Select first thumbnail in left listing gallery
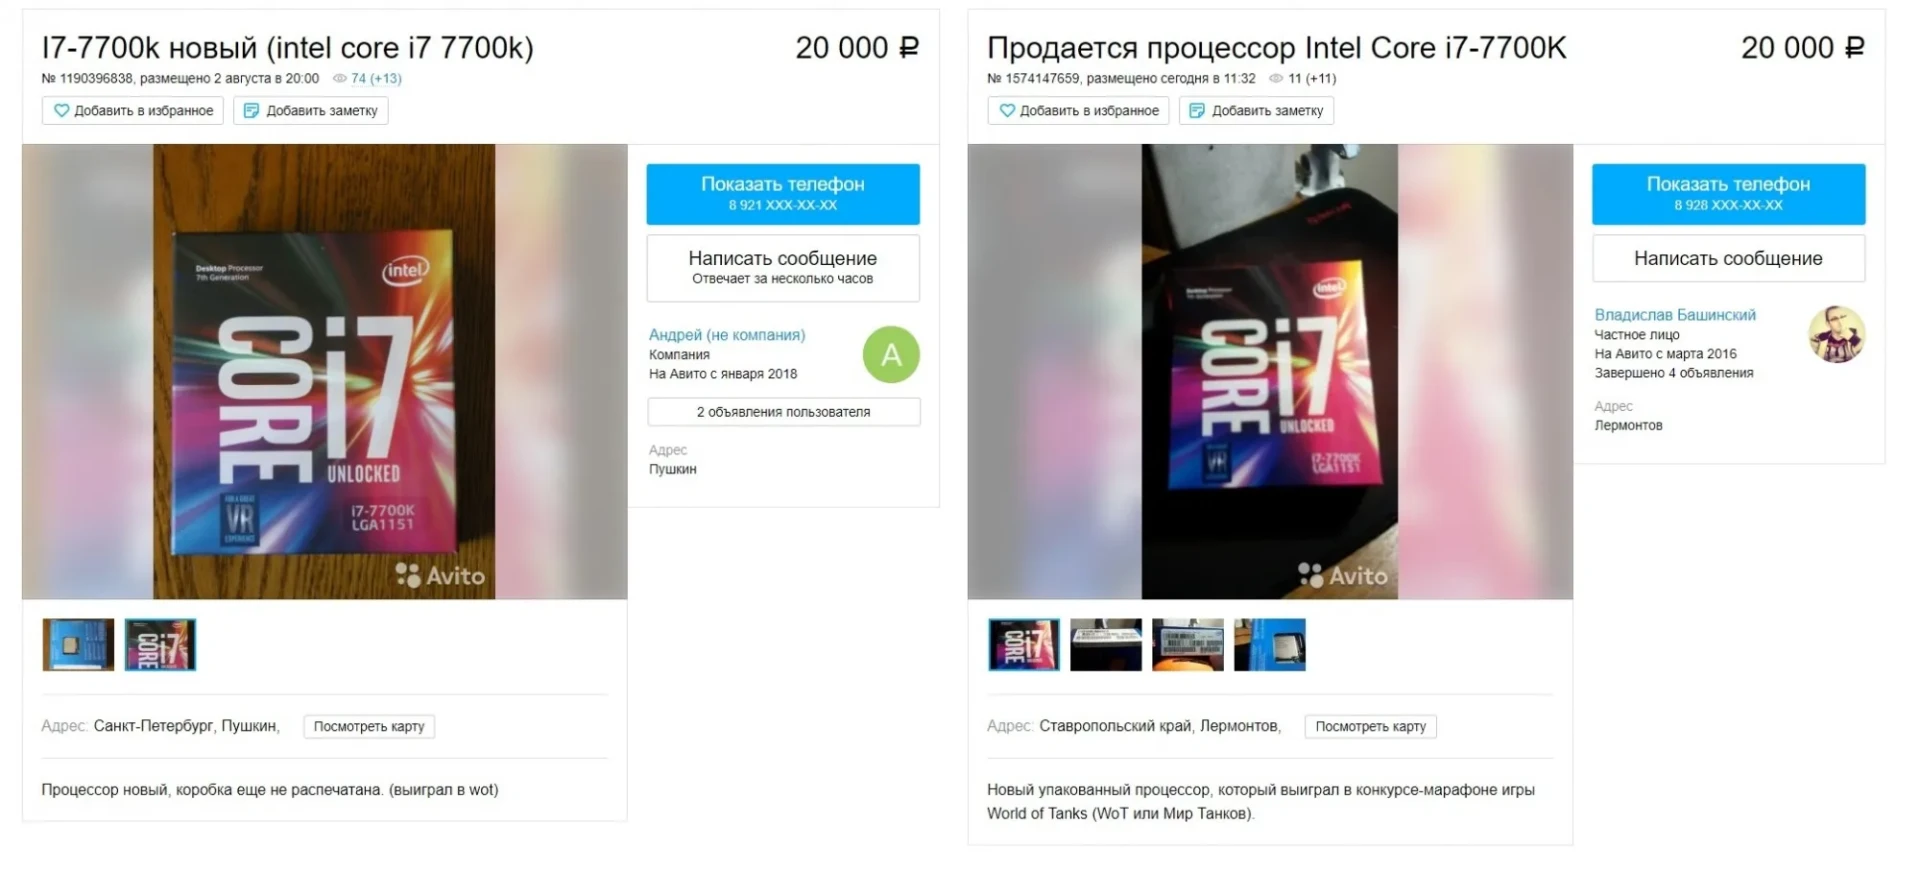Image resolution: width=1920 pixels, height=896 pixels. click(78, 645)
